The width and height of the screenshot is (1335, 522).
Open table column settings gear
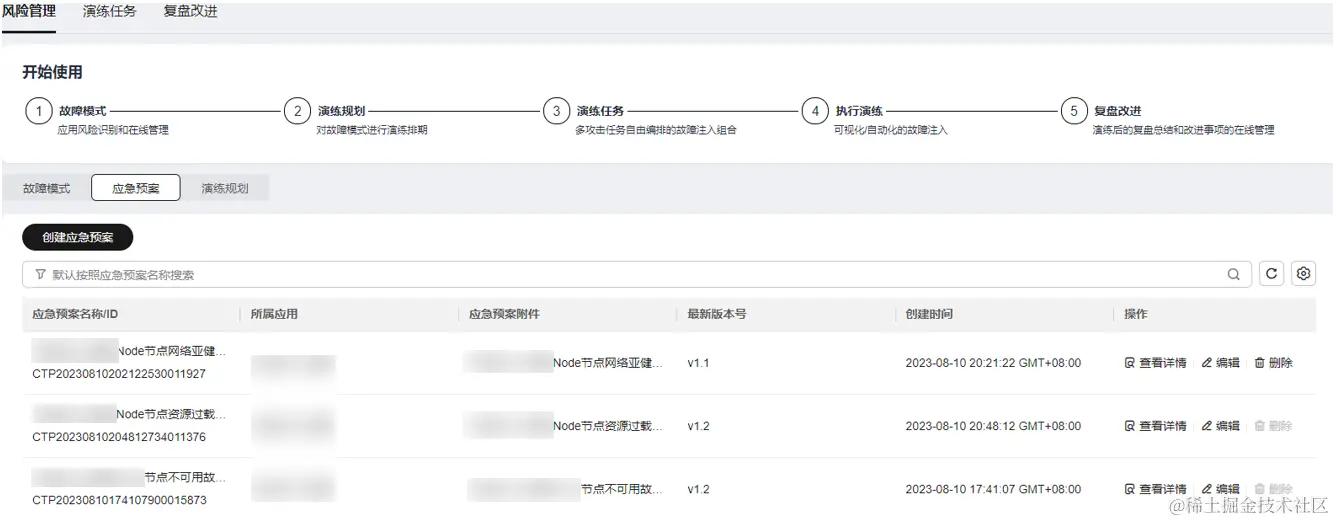pyautogui.click(x=1303, y=274)
